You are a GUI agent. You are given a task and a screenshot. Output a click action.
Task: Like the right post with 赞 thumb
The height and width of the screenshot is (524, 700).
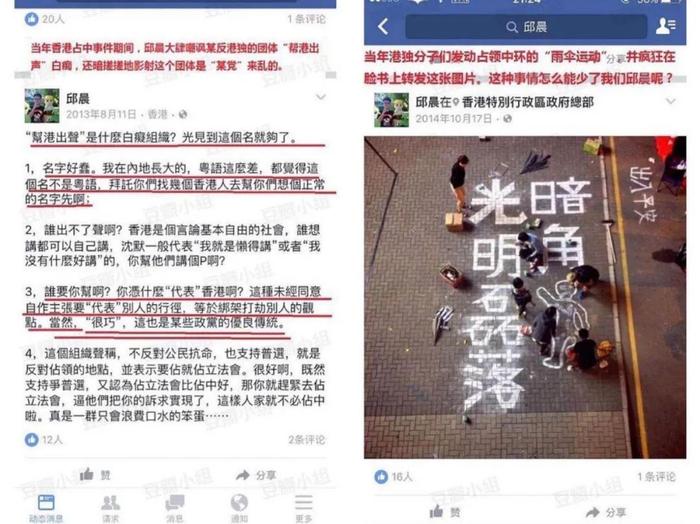[x=444, y=512]
